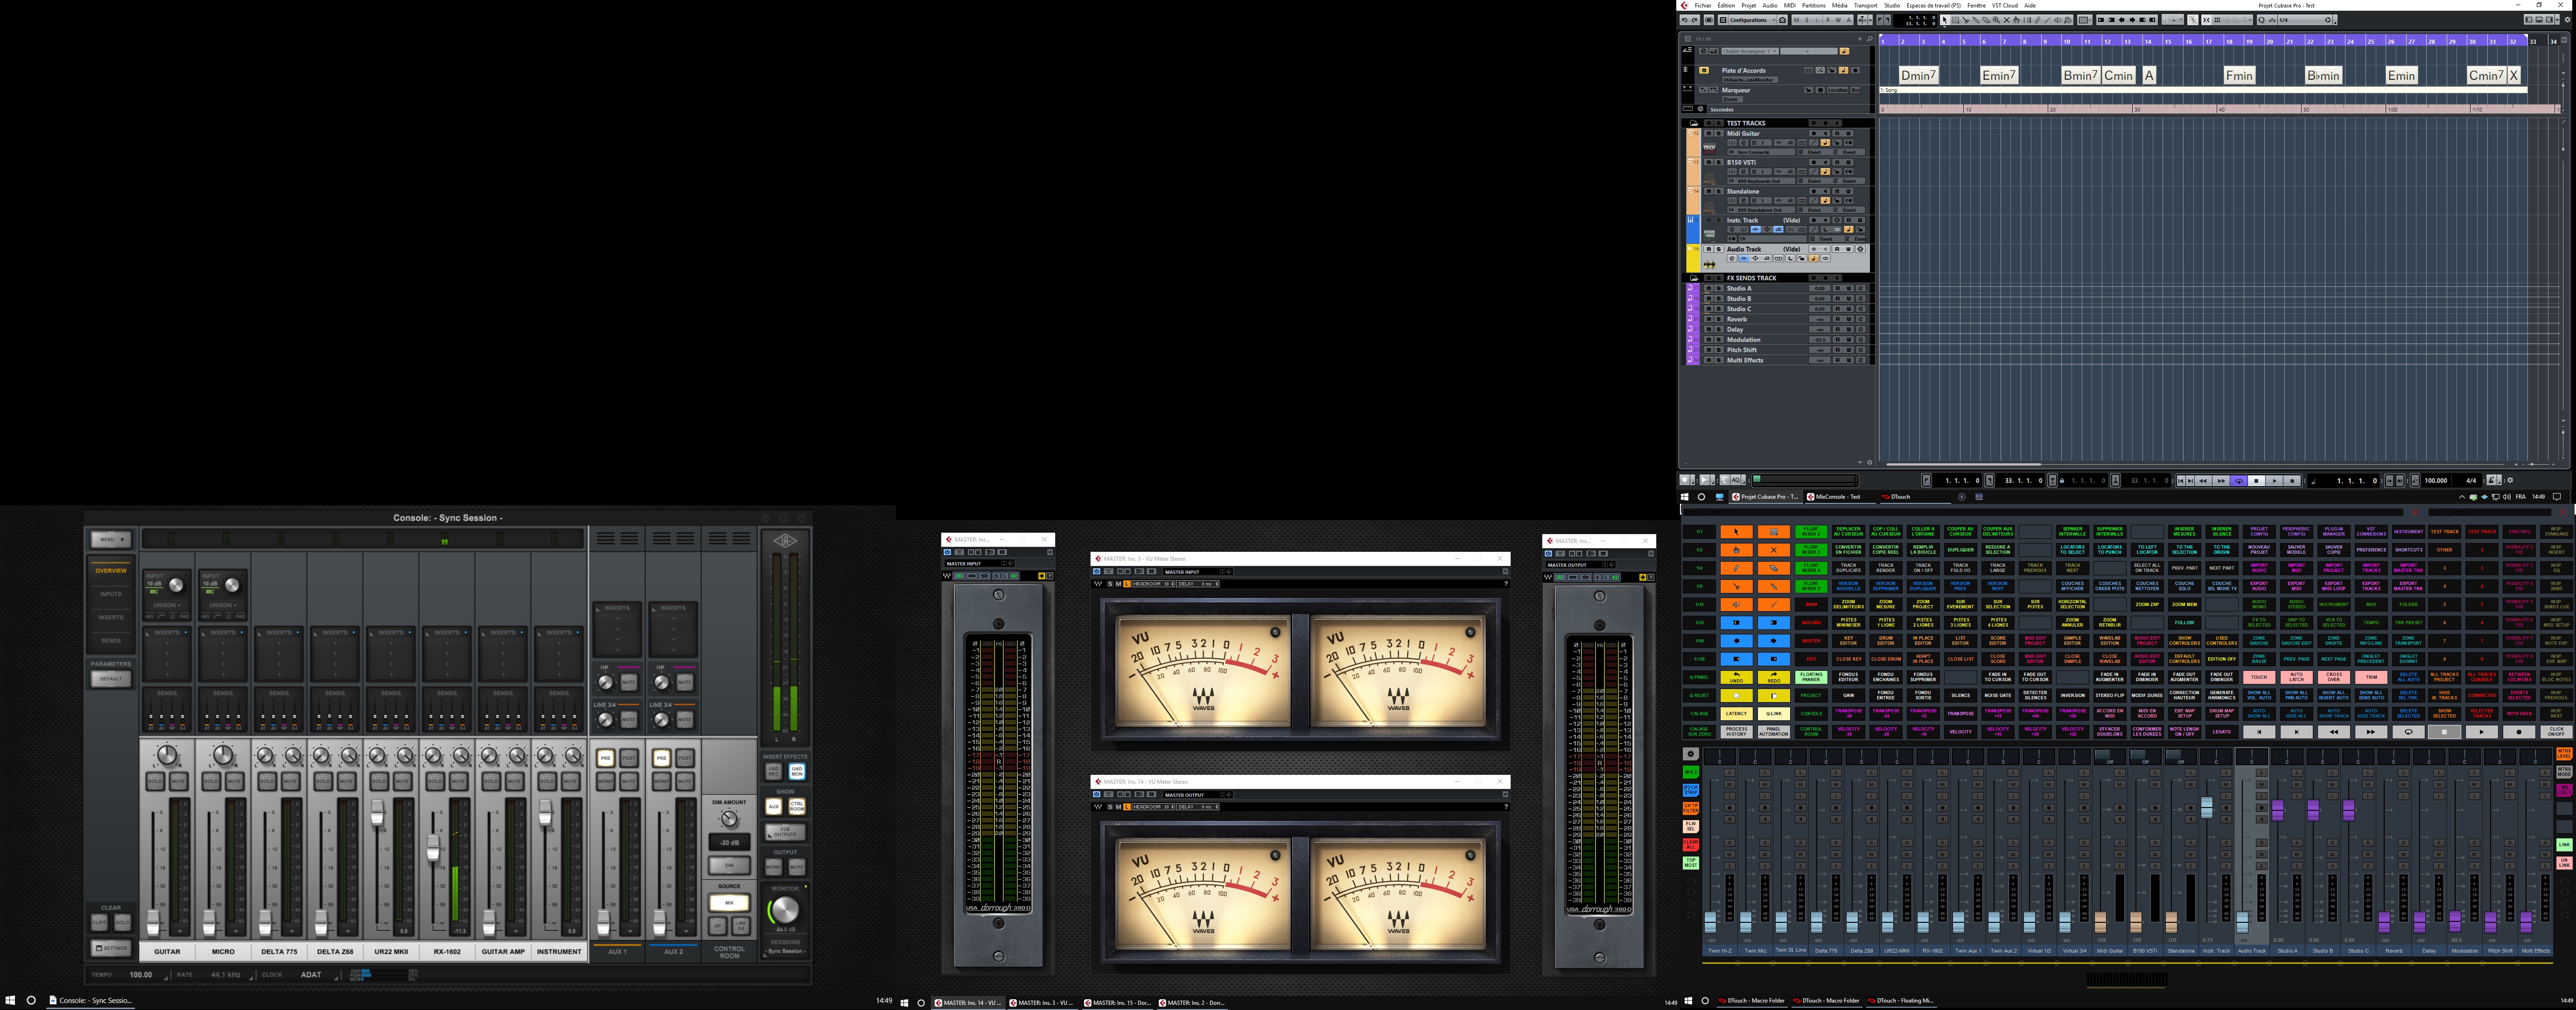Click the orange speaker tool button in DTouch

[x=1736, y=605]
